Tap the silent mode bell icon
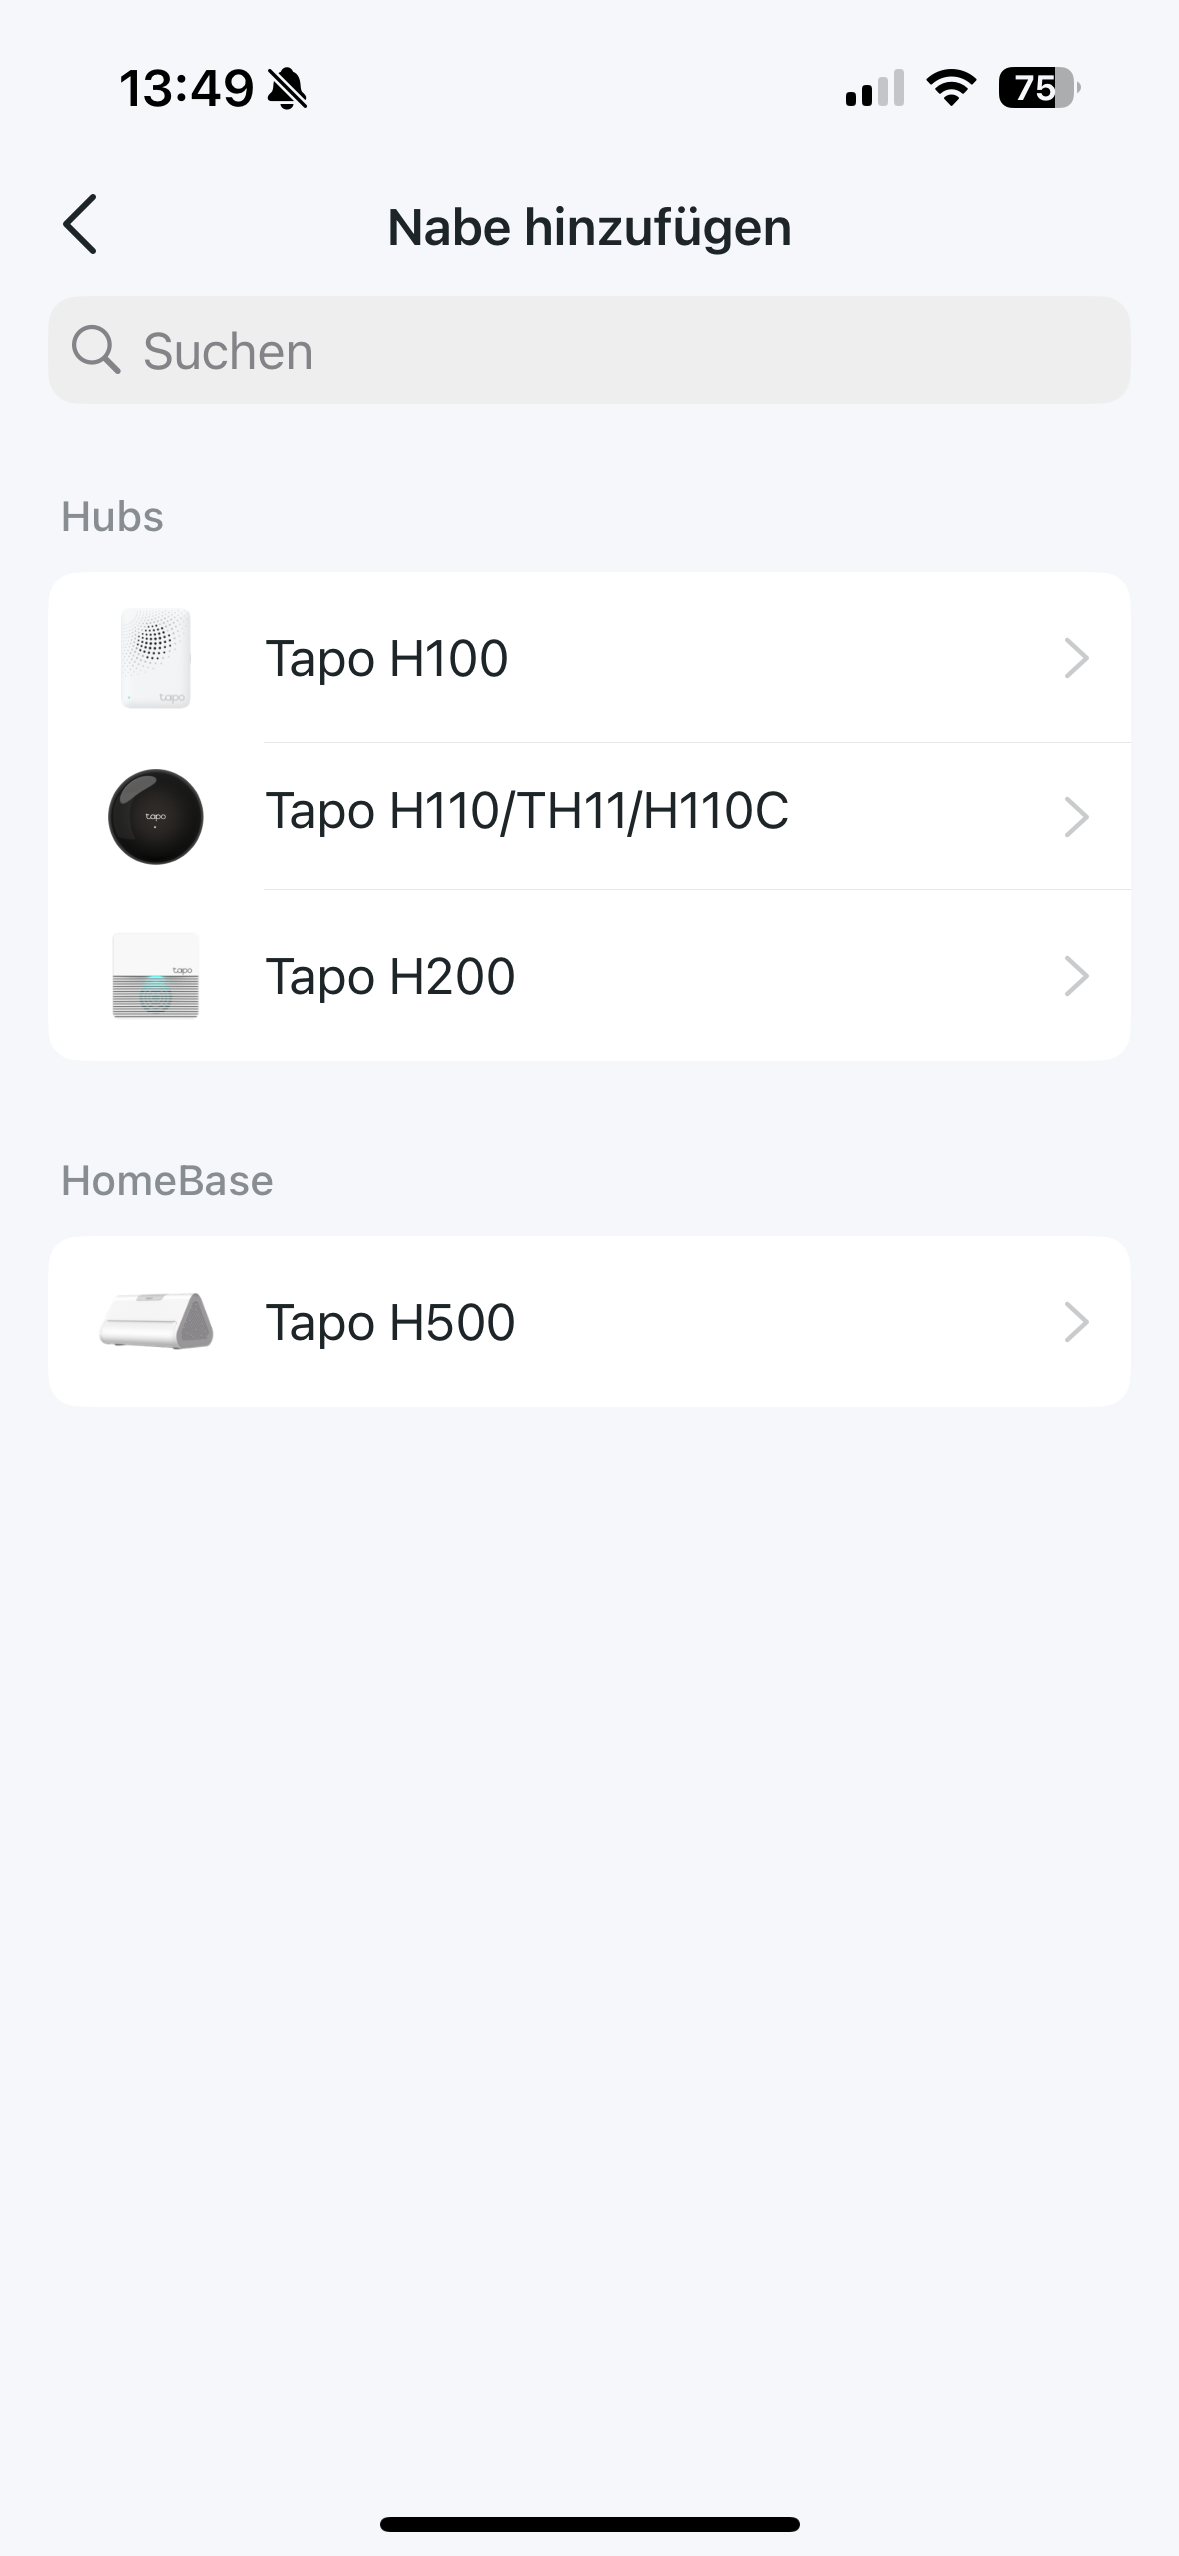Viewport: 1179px width, 2556px height. (288, 89)
